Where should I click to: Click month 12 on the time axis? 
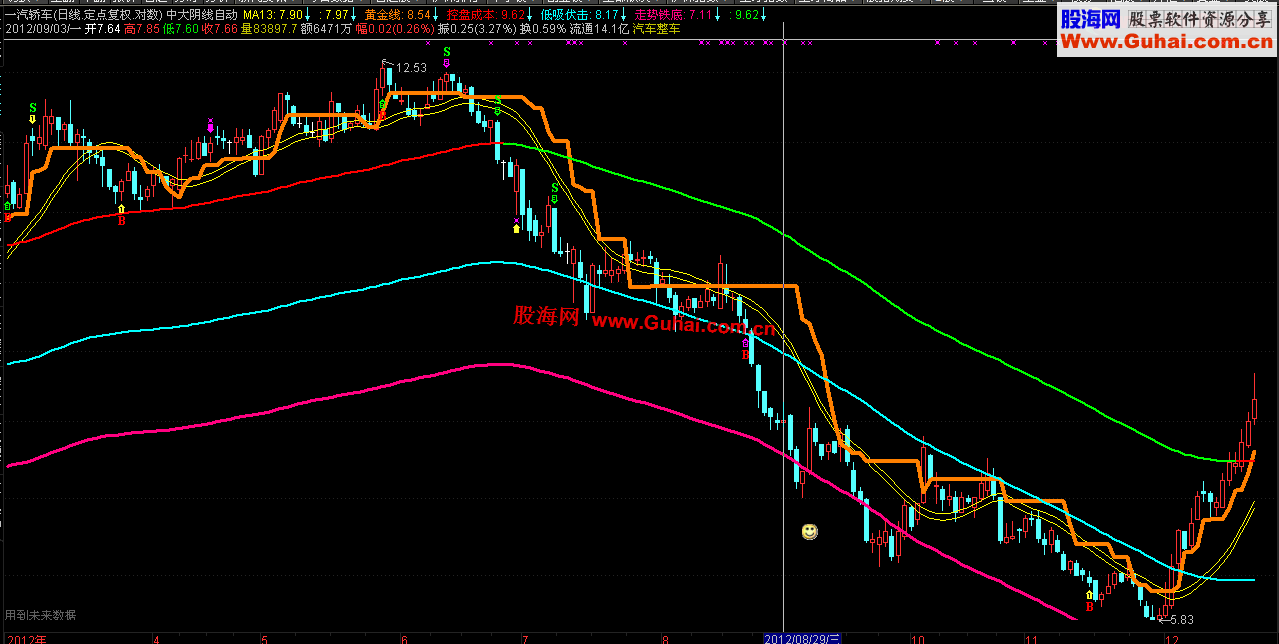(x=1171, y=638)
